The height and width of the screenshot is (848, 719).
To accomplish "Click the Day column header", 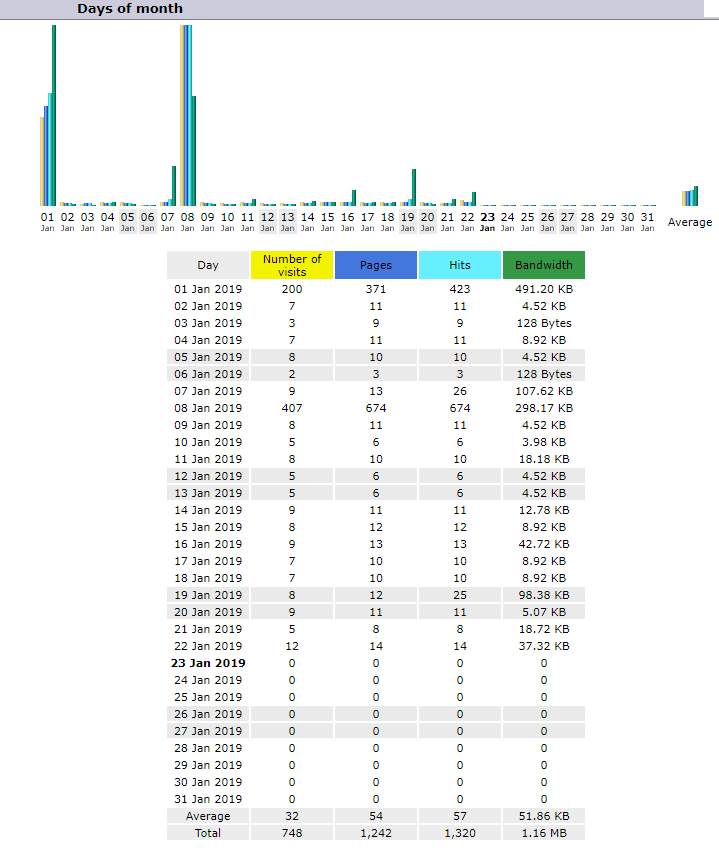I will pos(208,265).
